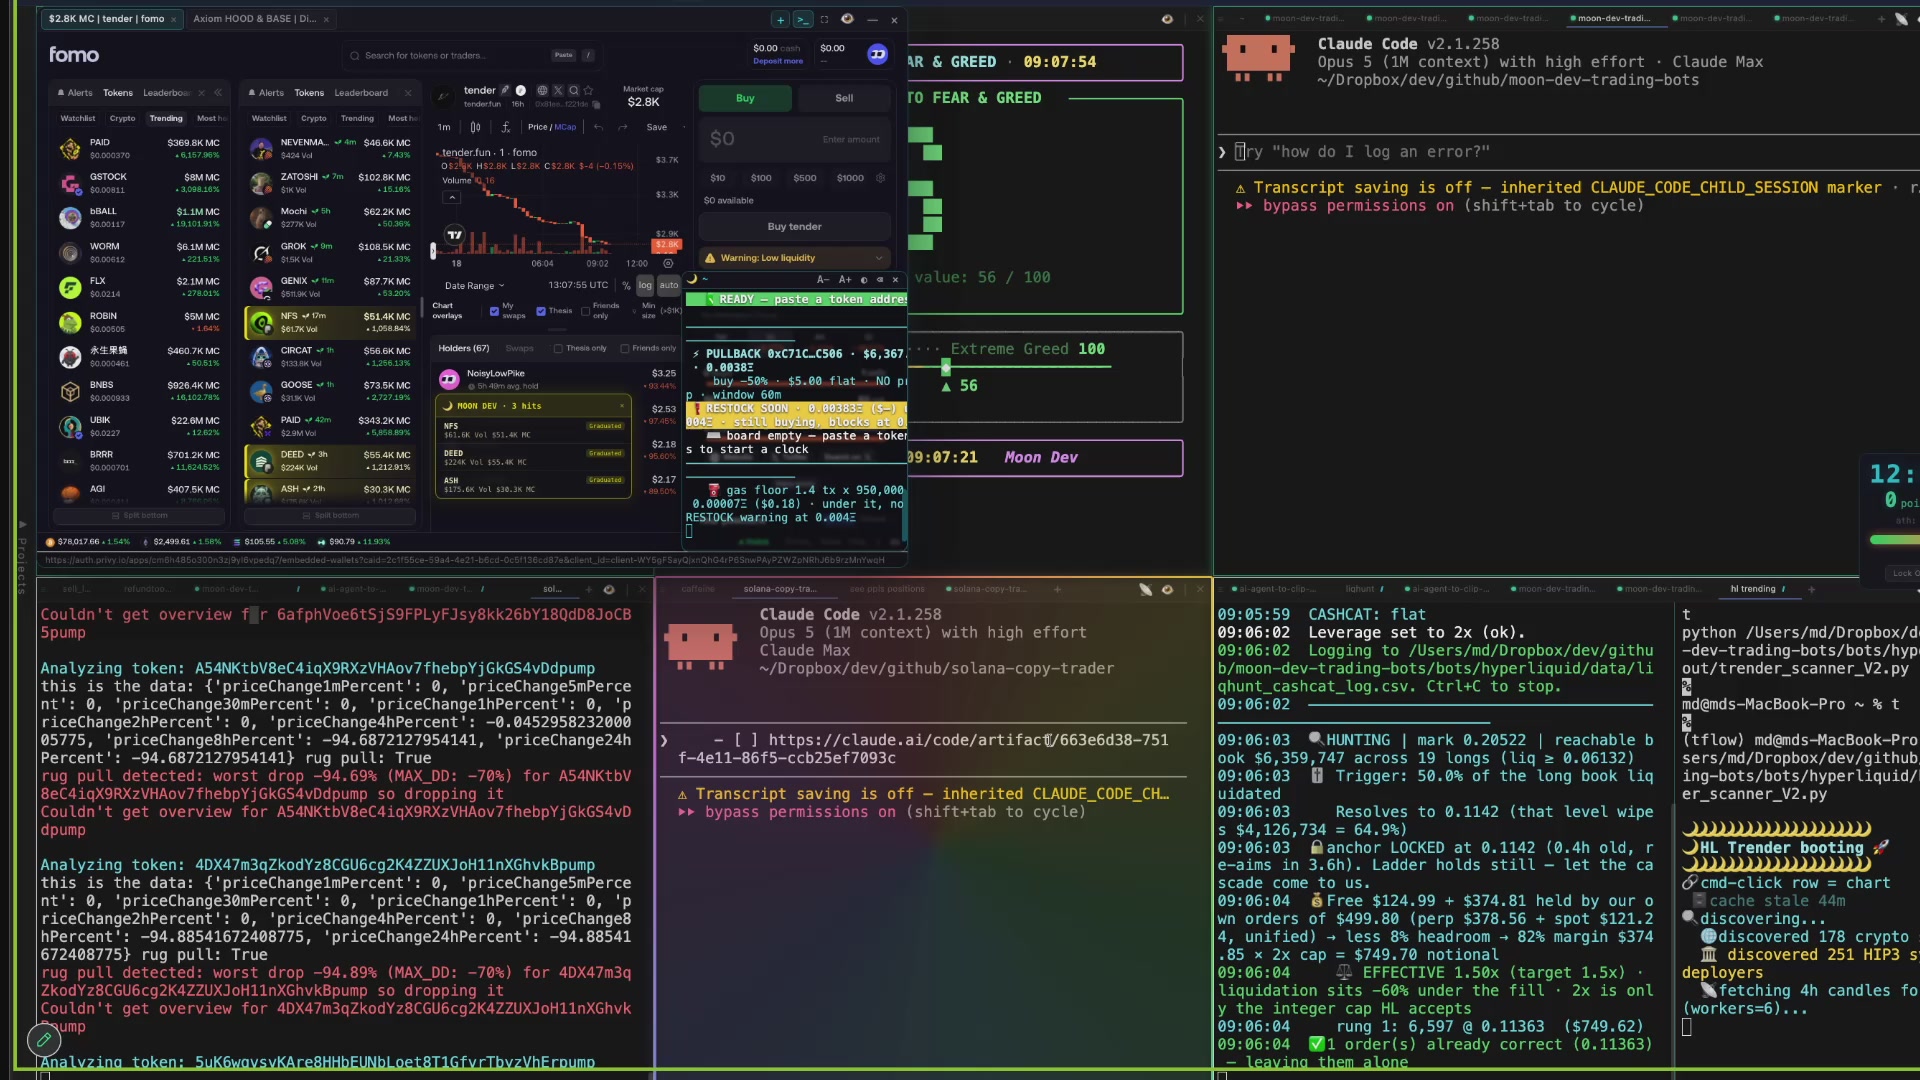This screenshot has width=1920, height=1080.
Task: Click the TradingView logo on the chart
Action: 454,235
